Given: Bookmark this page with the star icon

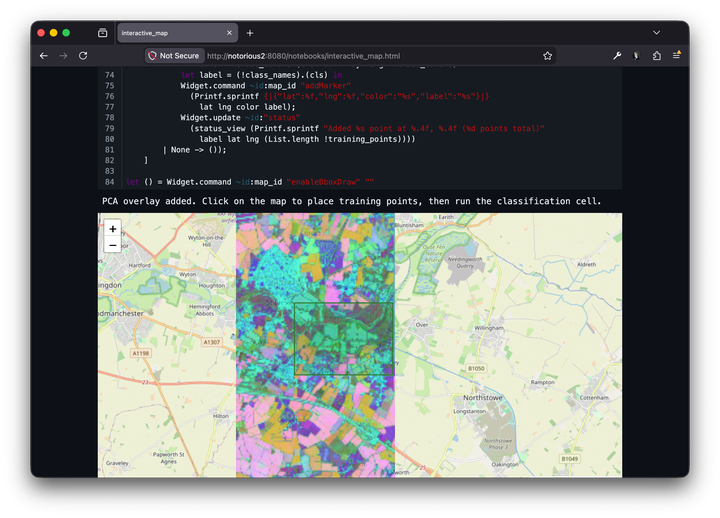Looking at the screenshot, I should coord(547,56).
